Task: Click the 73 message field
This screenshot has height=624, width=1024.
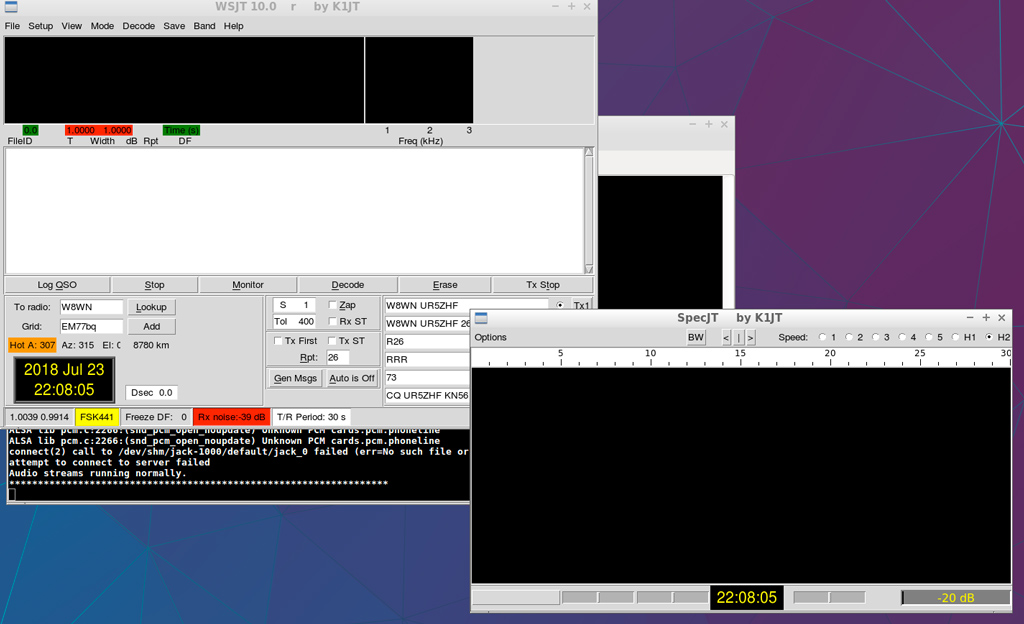Action: 428,377
